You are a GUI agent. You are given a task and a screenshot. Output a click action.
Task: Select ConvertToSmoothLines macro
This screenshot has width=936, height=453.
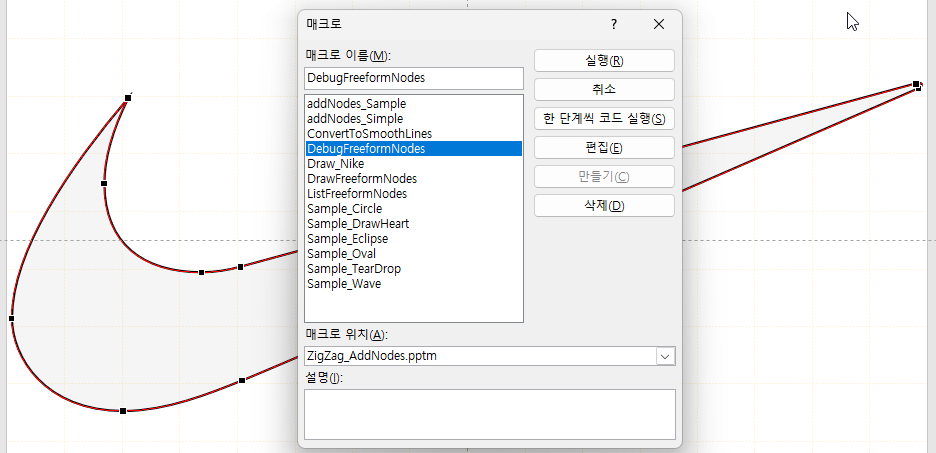(x=414, y=134)
